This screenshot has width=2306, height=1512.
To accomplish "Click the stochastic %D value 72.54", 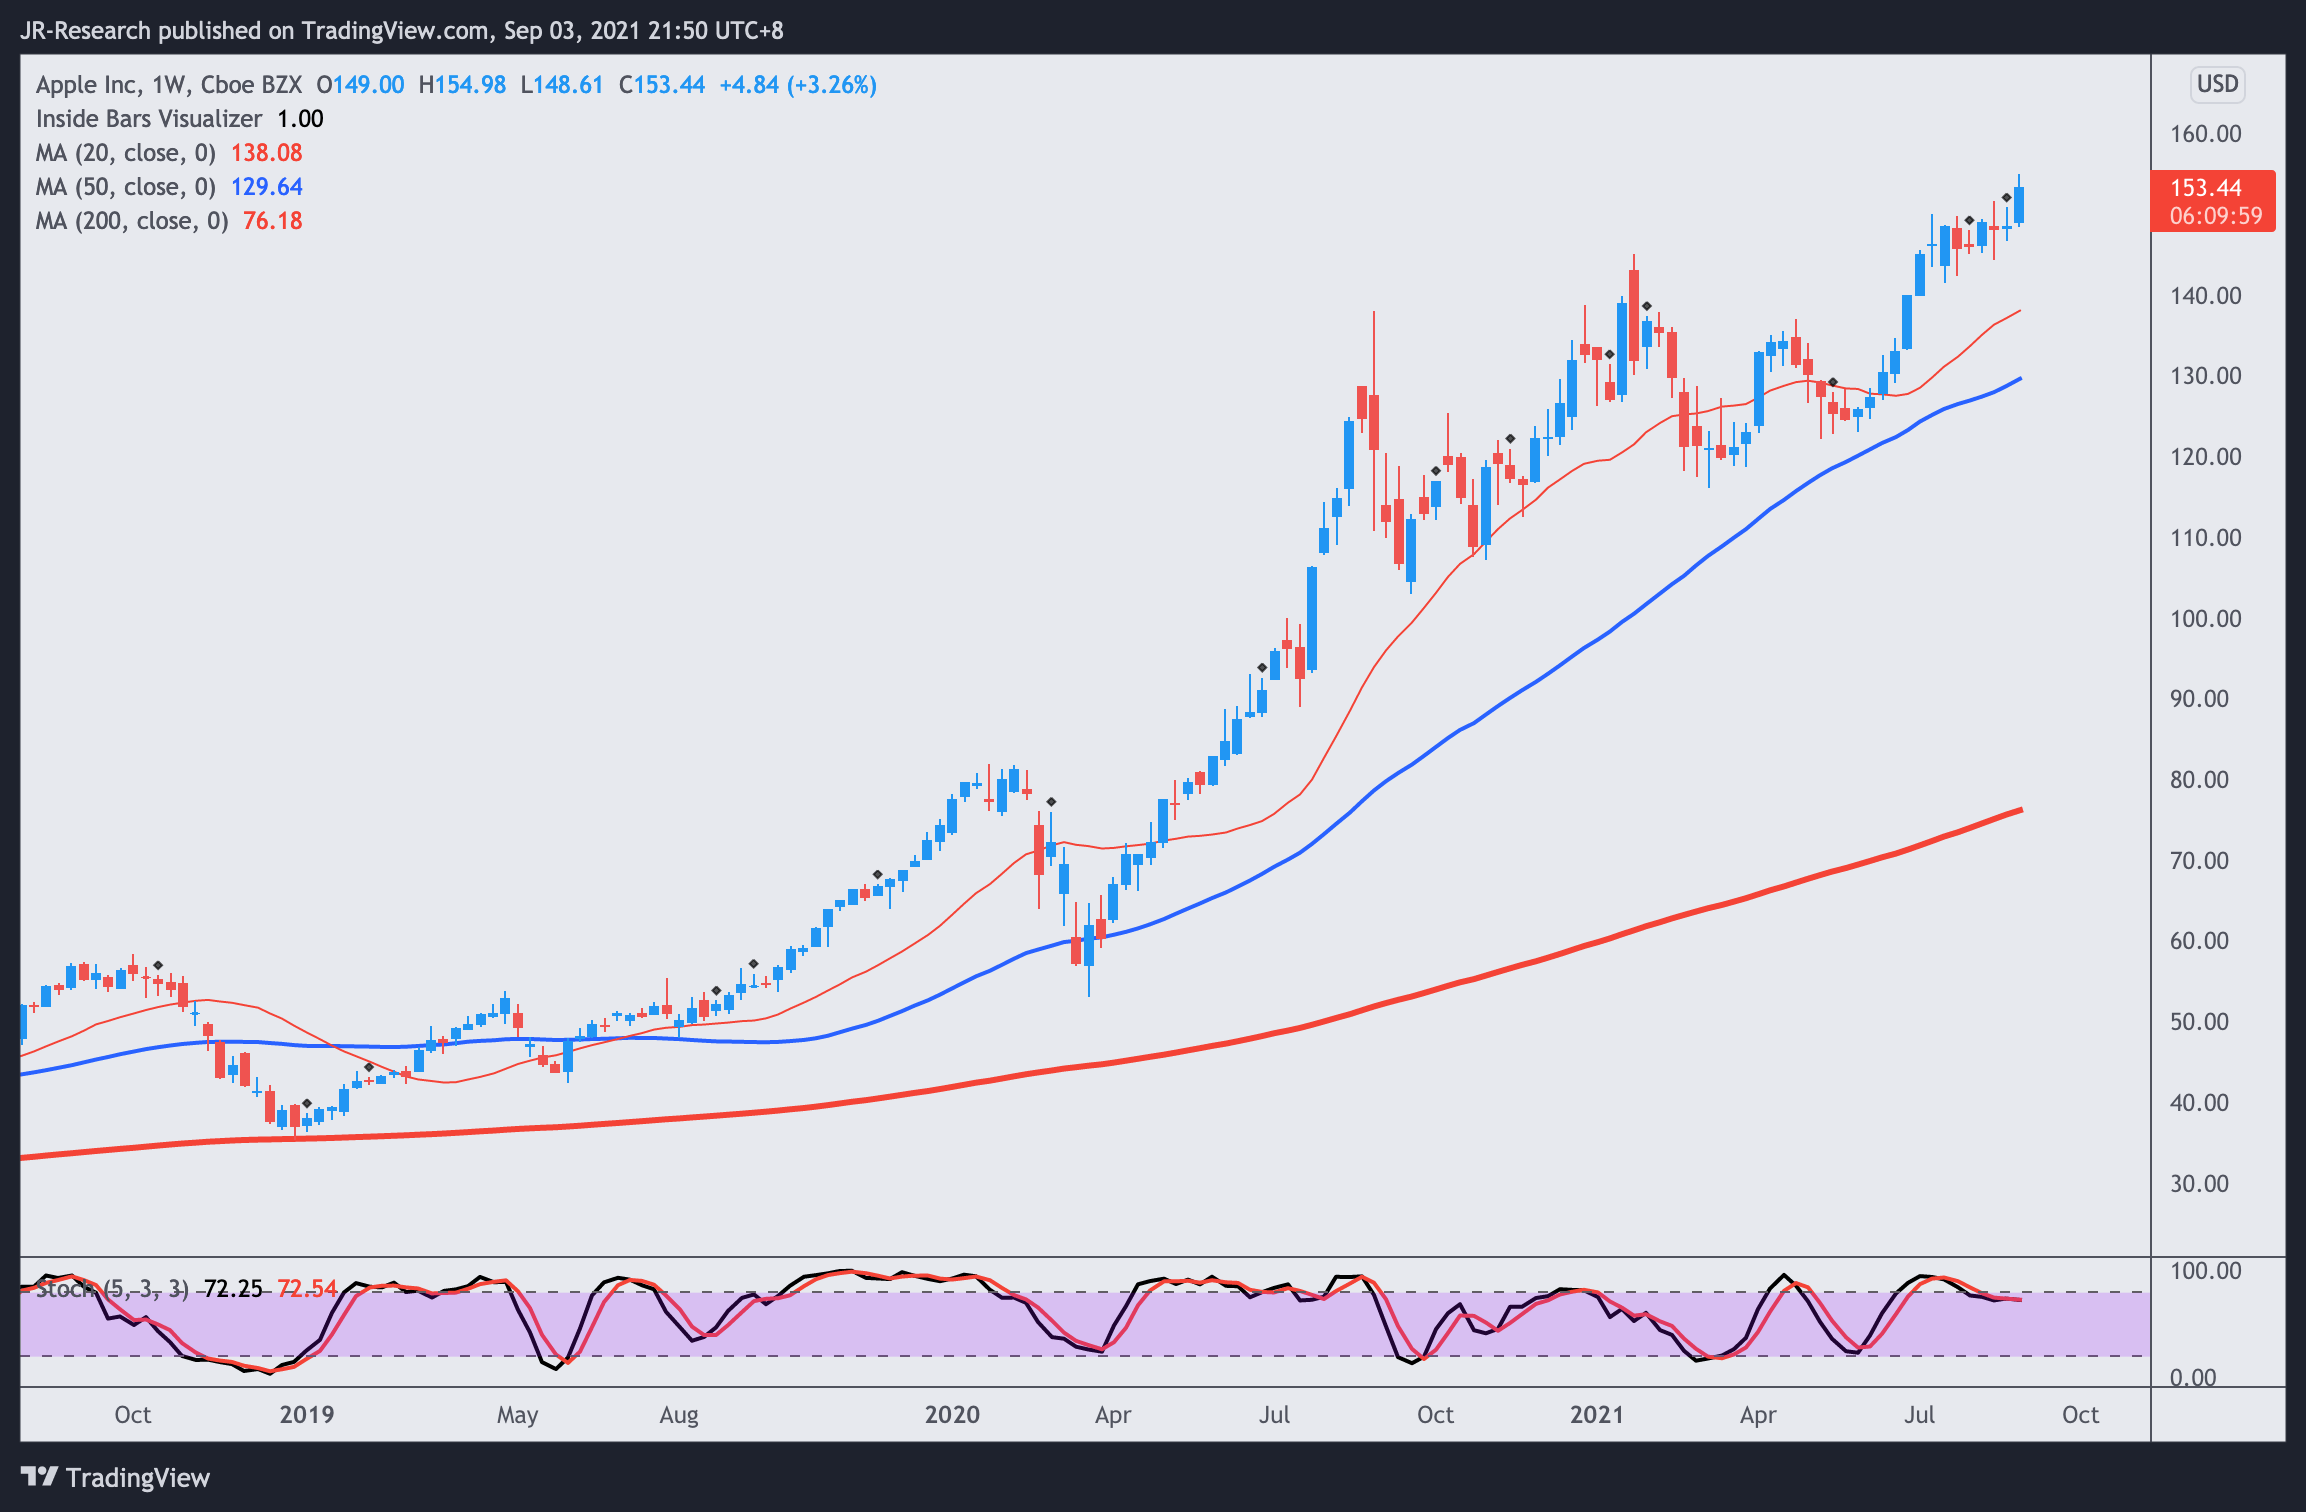I will [307, 1289].
